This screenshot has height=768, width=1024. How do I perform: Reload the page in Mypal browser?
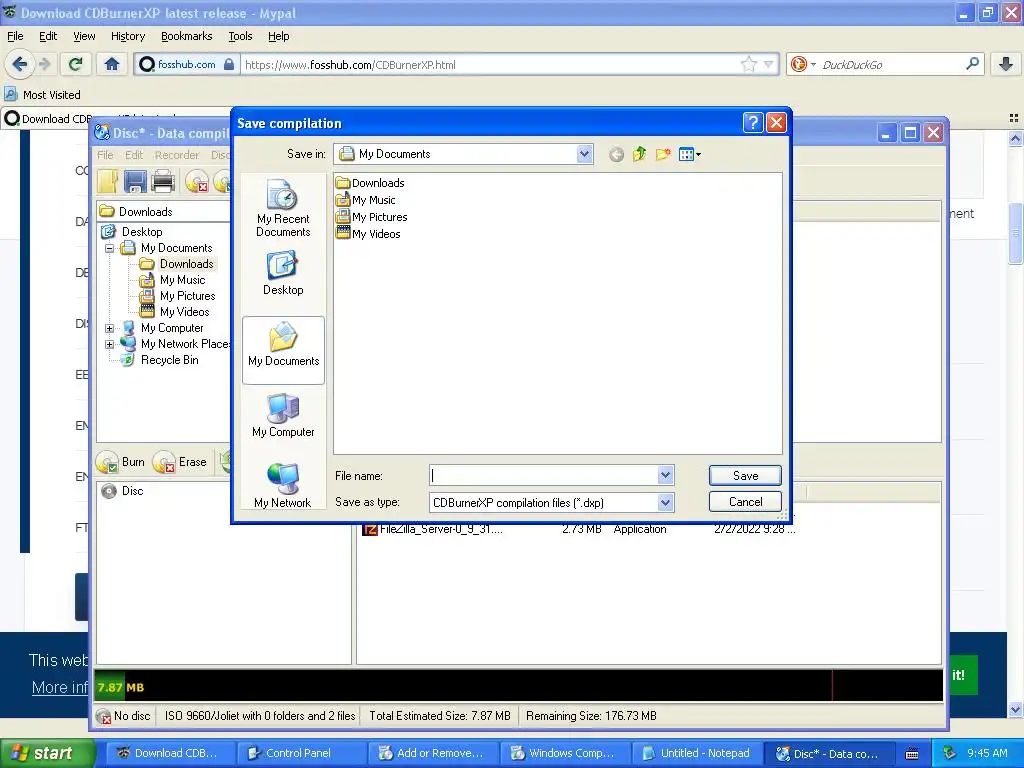click(x=75, y=64)
